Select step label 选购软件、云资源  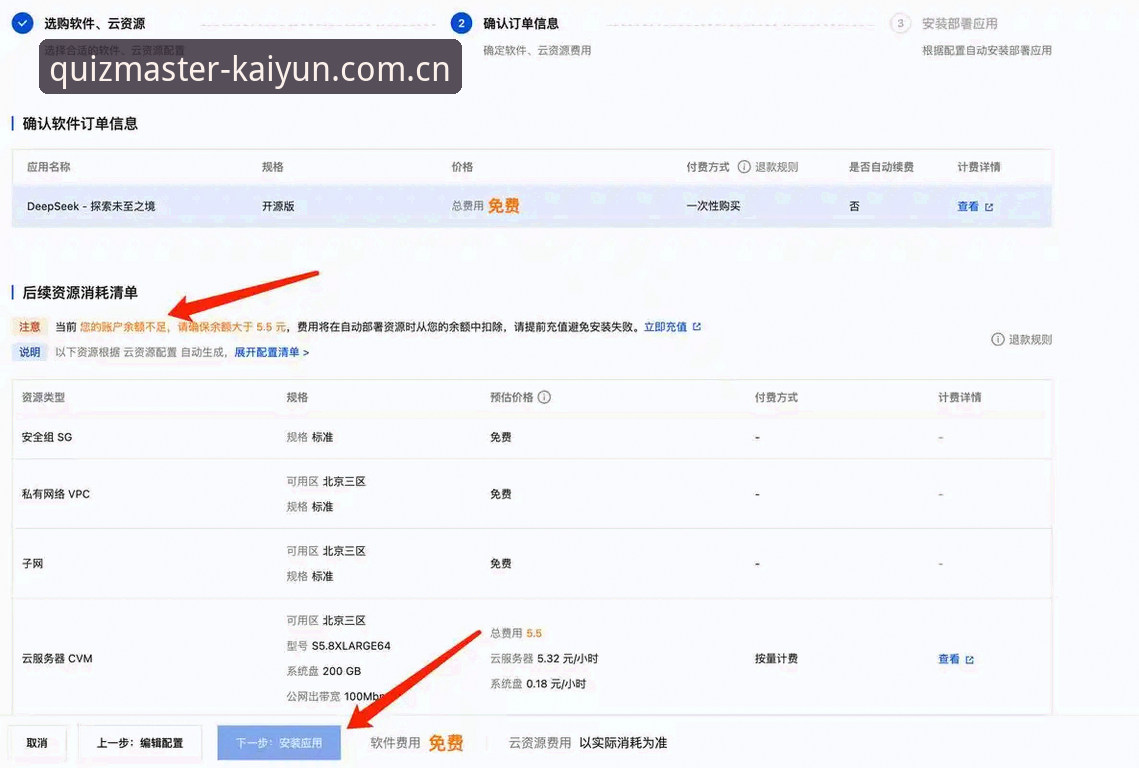pos(94,23)
